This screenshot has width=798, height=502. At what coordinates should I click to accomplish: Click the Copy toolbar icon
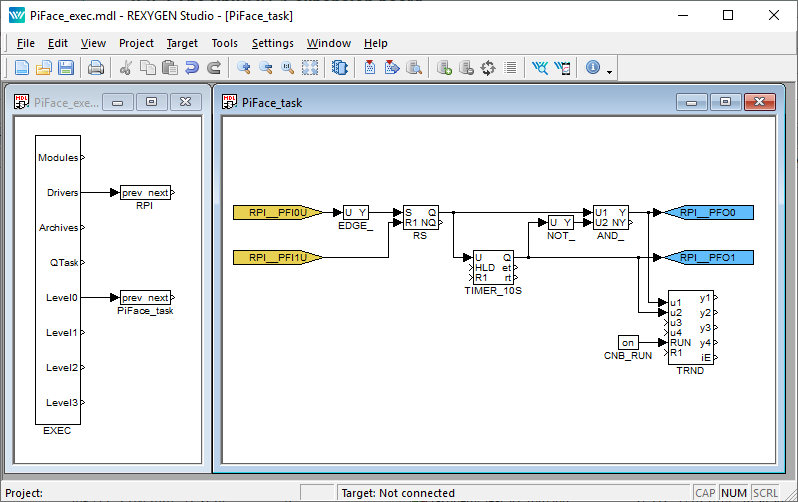click(148, 68)
